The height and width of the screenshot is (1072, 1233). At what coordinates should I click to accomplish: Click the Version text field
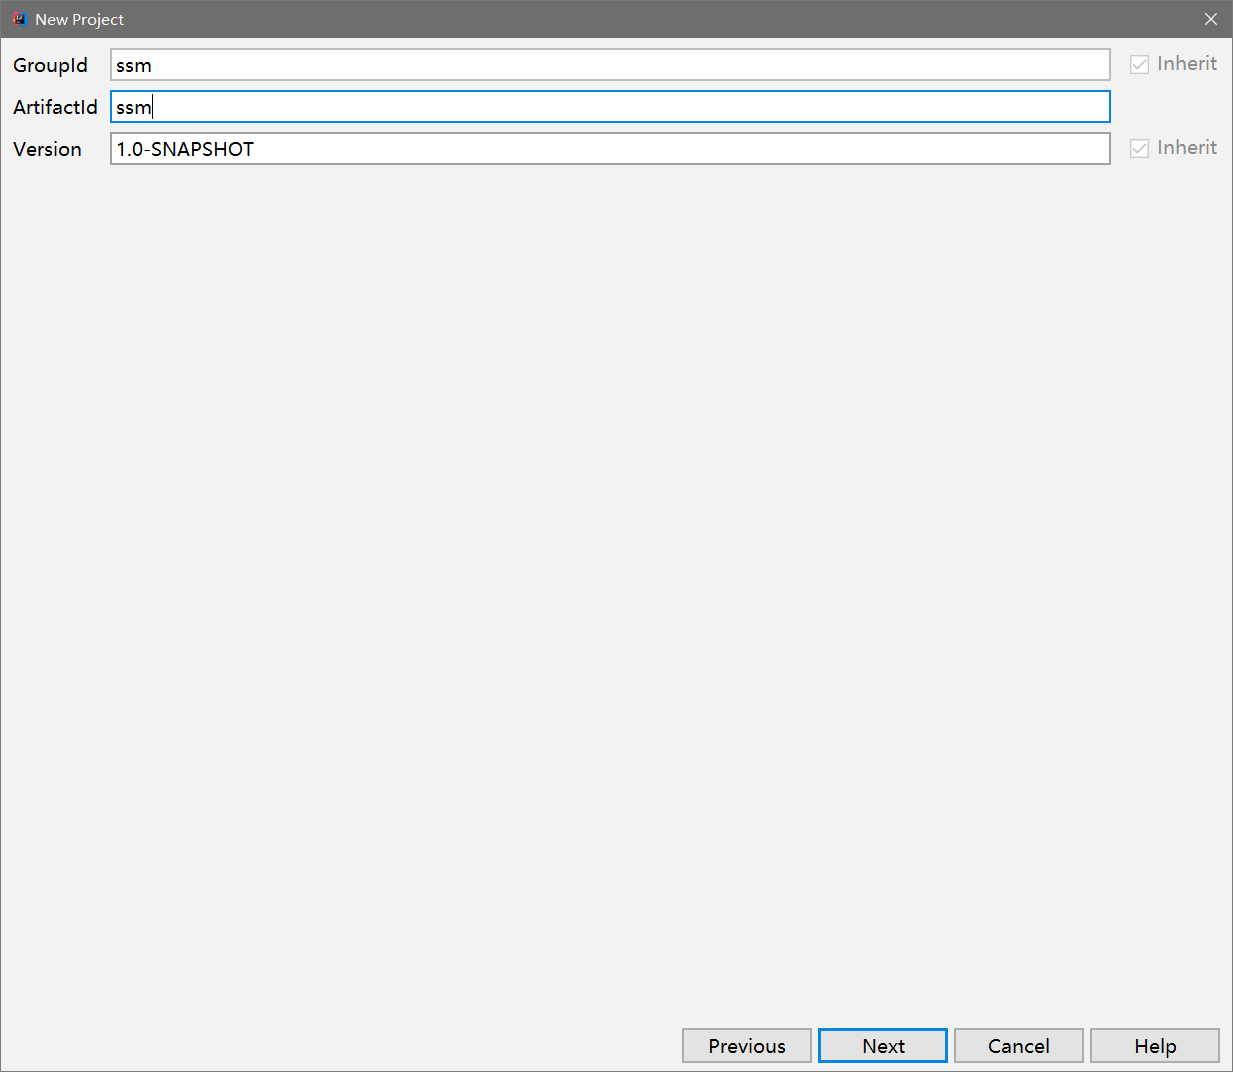tap(610, 149)
